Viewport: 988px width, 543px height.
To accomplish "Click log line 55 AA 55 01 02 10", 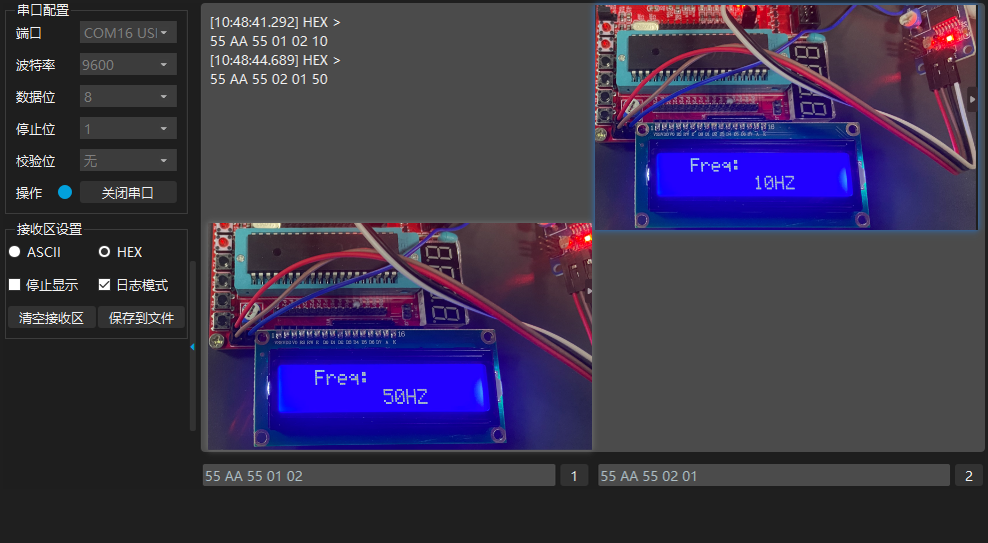I will click(x=269, y=42).
